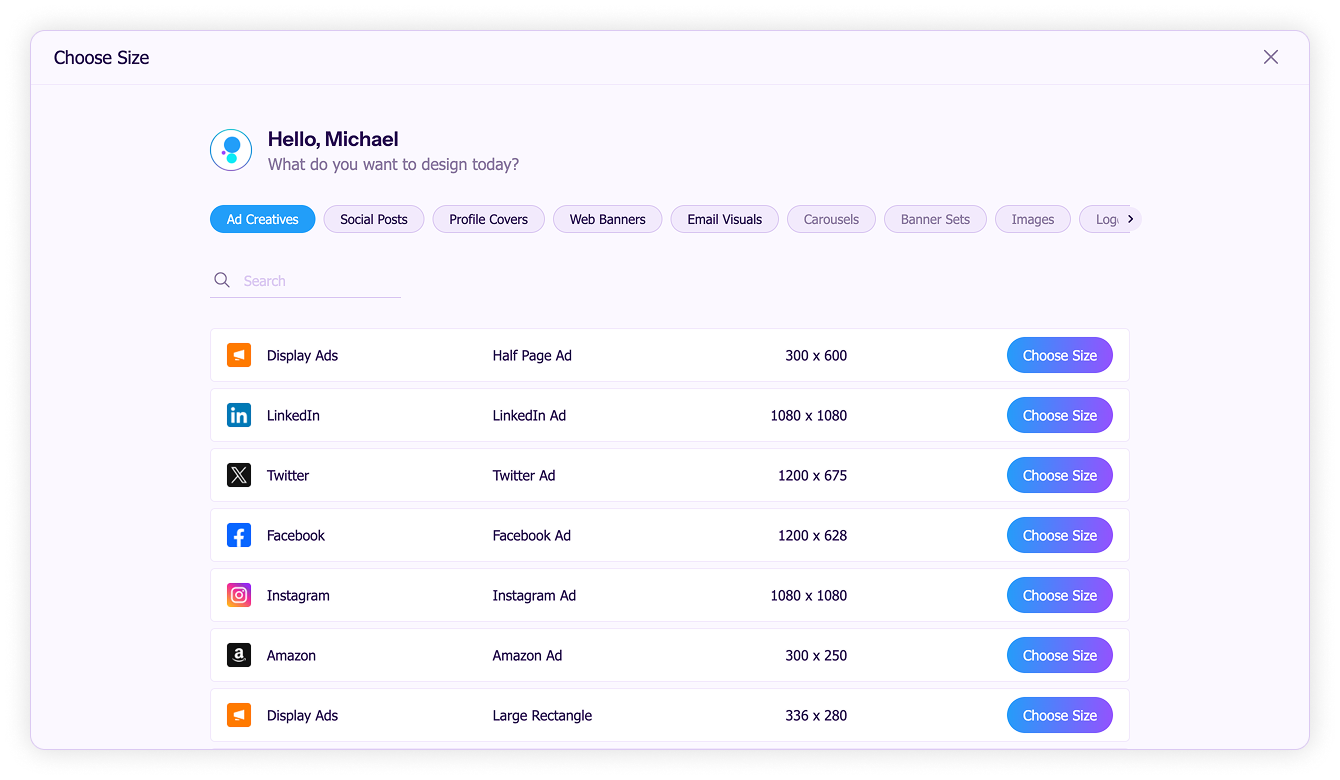Click the "Twitter Ad" text
1340x780 pixels.
tap(524, 475)
